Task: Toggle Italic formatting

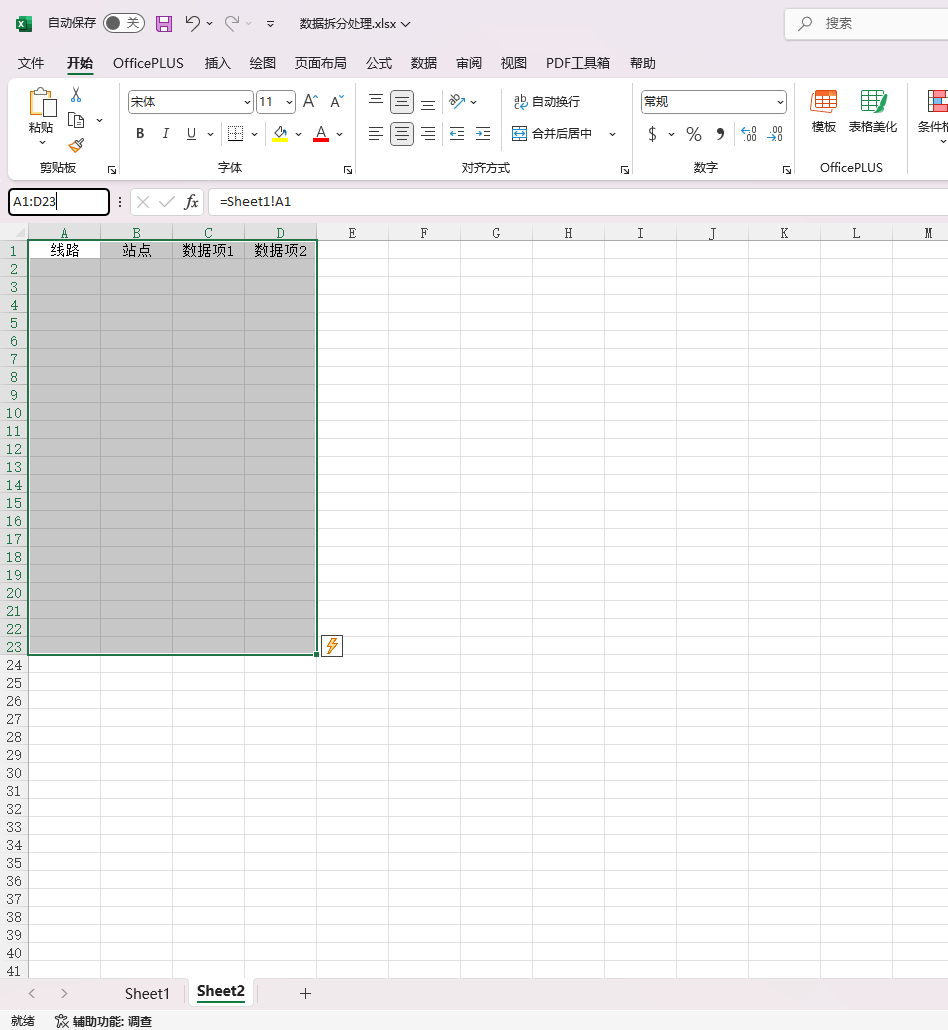Action: 166,134
